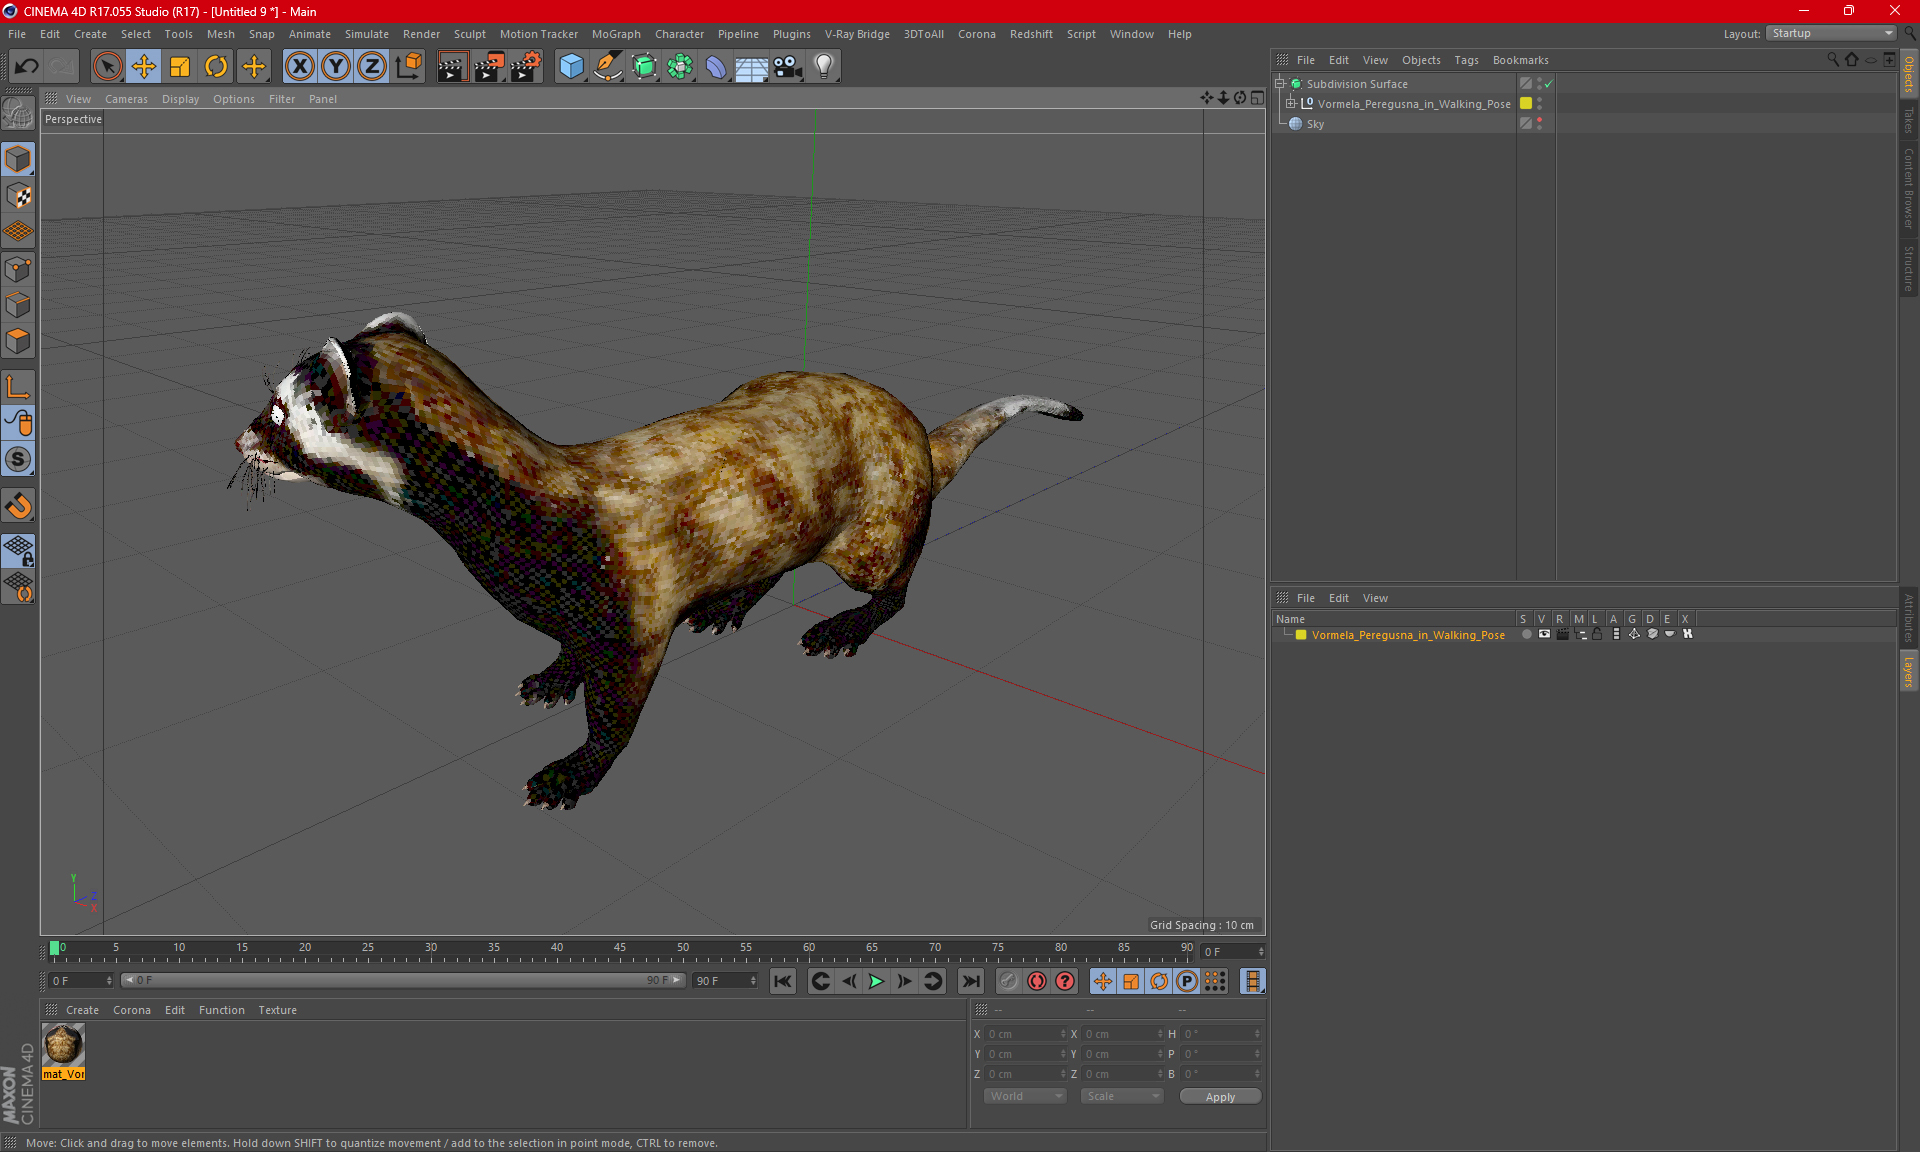1920x1152 pixels.
Task: Toggle X axis lock
Action: click(x=299, y=67)
